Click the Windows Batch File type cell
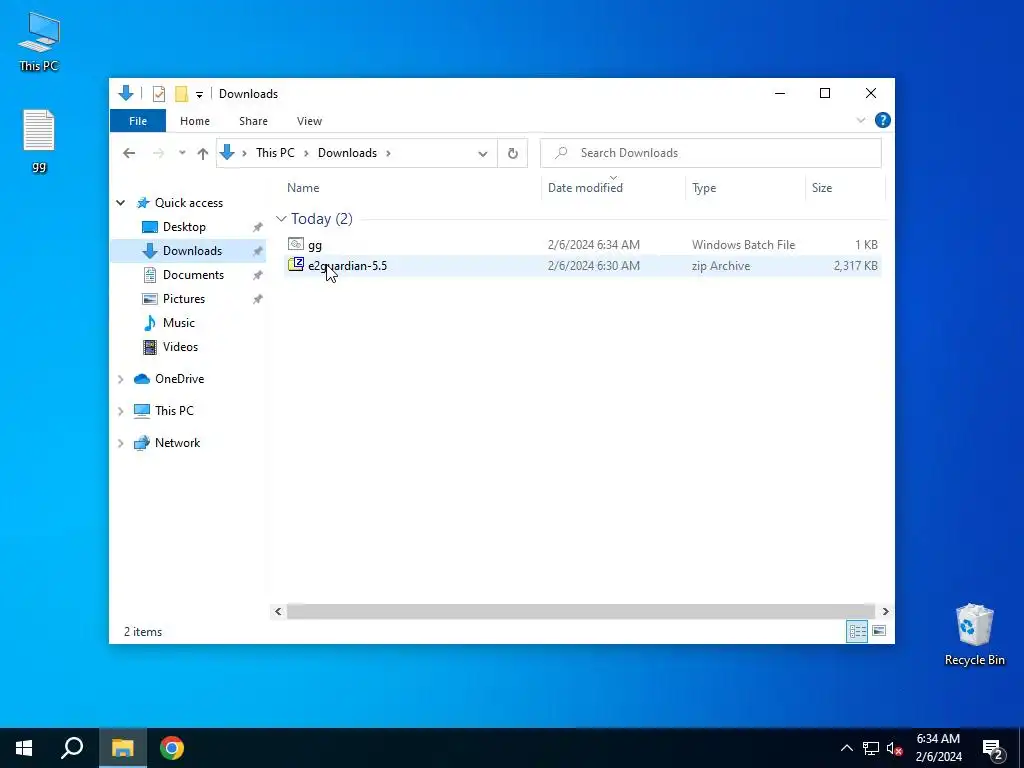1024x768 pixels. [x=743, y=245]
